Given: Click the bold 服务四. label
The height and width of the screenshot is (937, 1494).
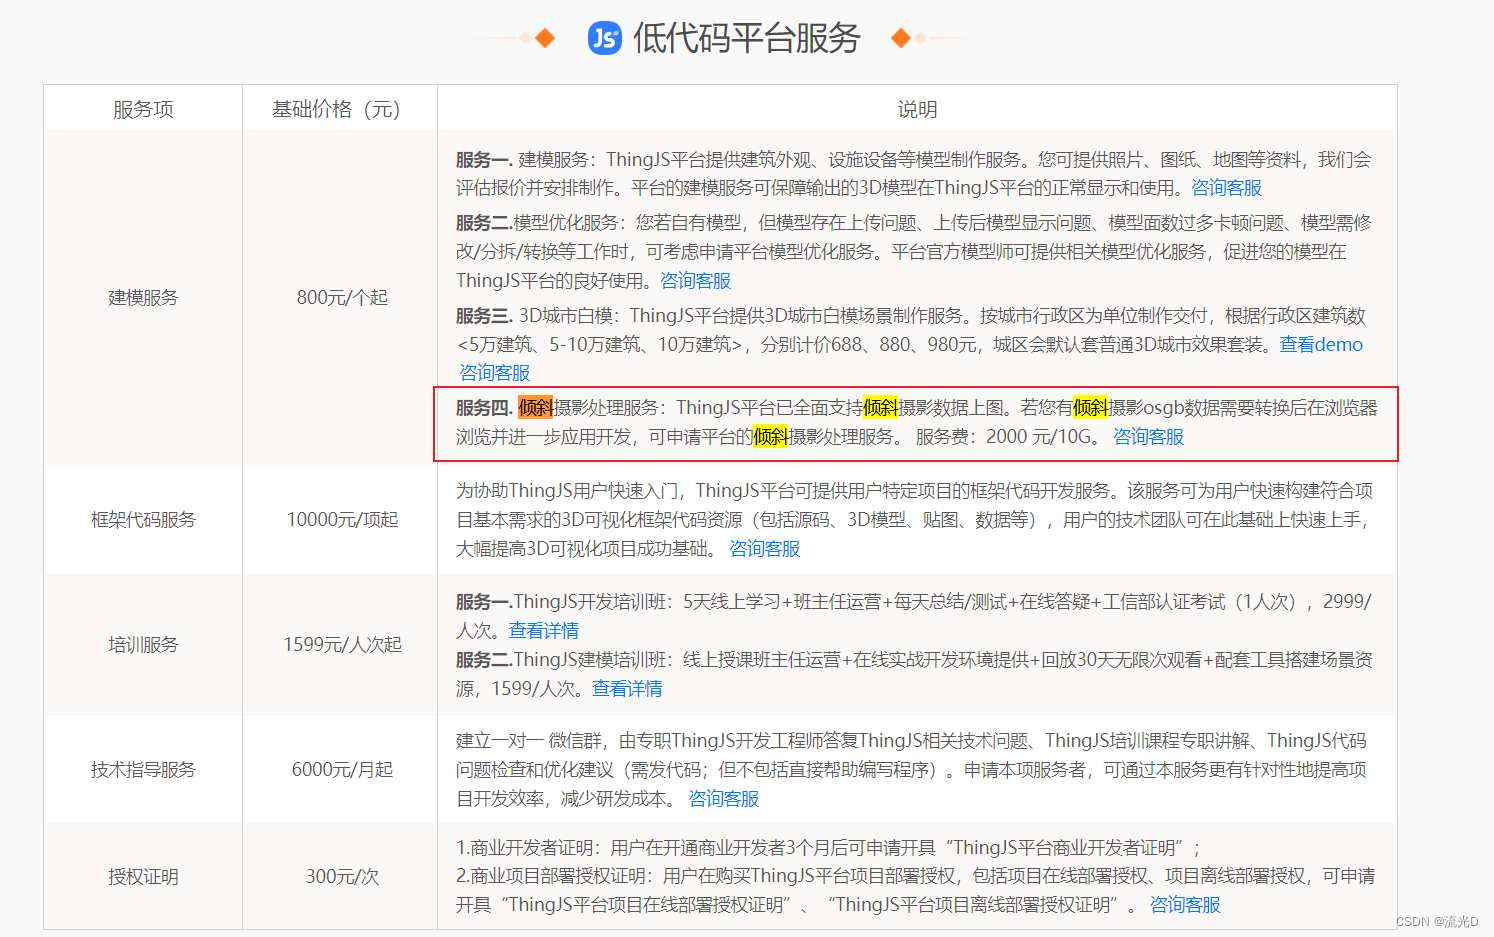Looking at the screenshot, I should pyautogui.click(x=484, y=408).
